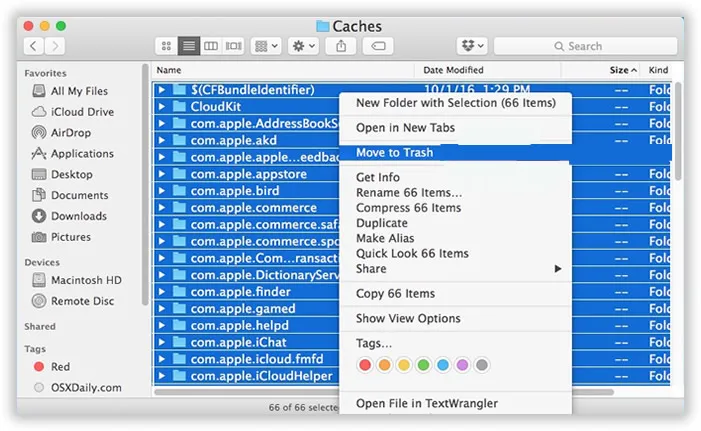Open Share submenu in context menu
This screenshot has width=701, height=431.
[x=458, y=269]
